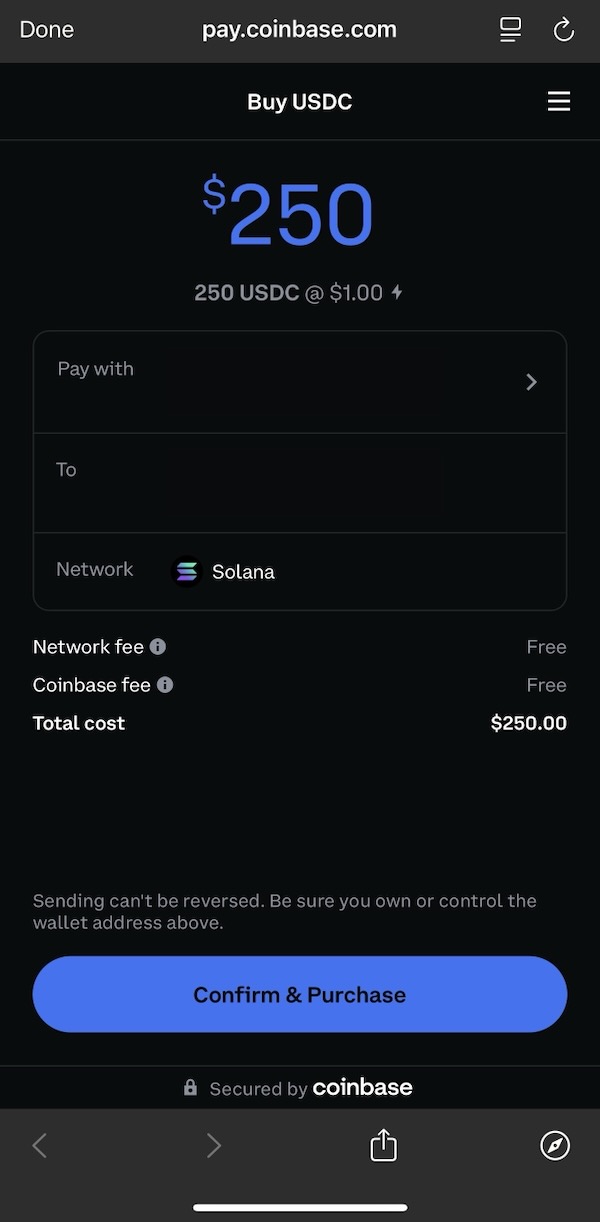Tap Done to close browser

(46, 30)
